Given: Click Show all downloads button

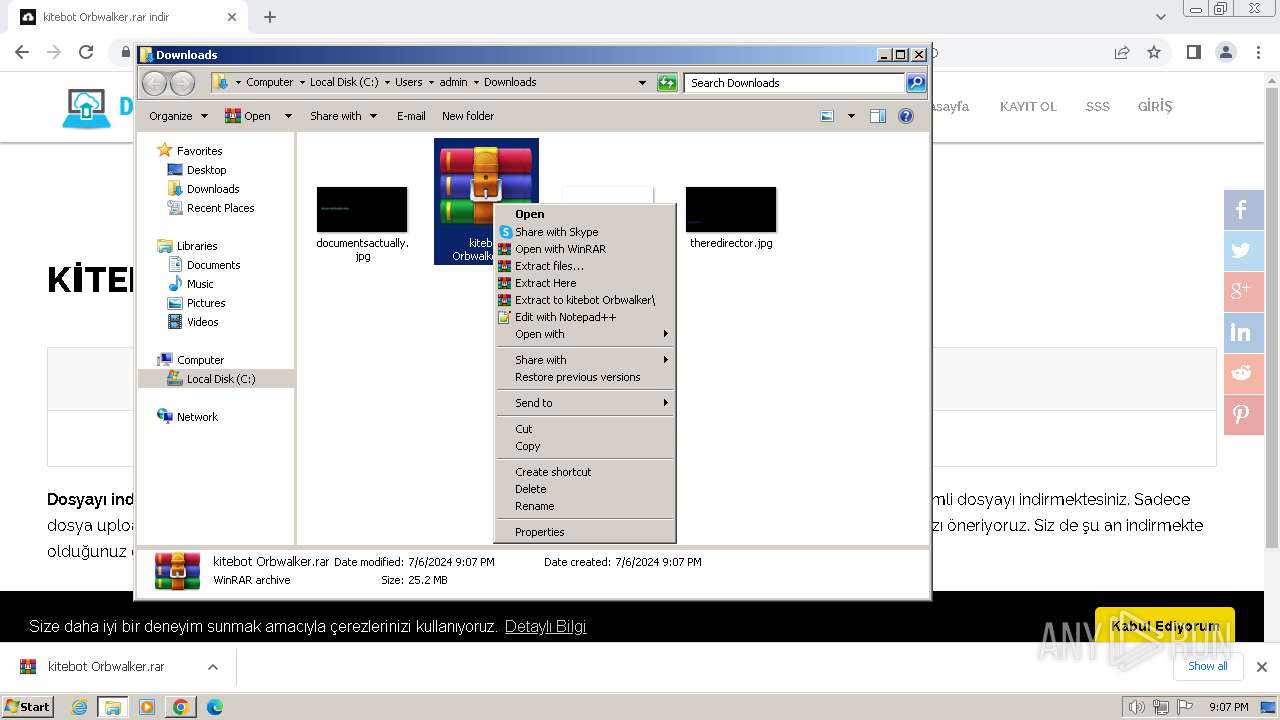Looking at the screenshot, I should point(1208,666).
